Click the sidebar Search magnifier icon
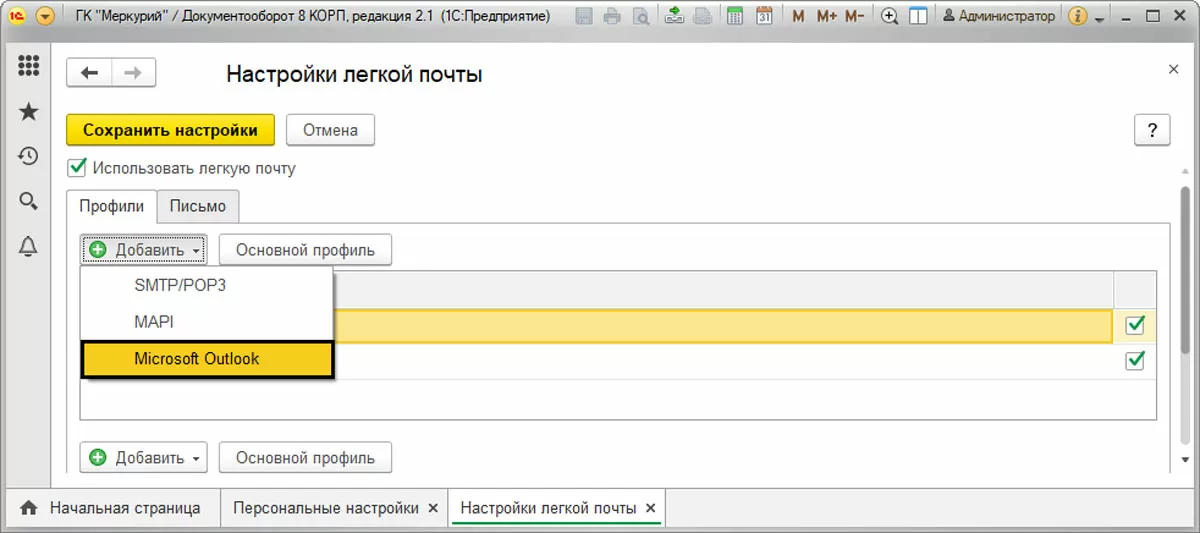Image resolution: width=1200 pixels, height=533 pixels. [28, 201]
